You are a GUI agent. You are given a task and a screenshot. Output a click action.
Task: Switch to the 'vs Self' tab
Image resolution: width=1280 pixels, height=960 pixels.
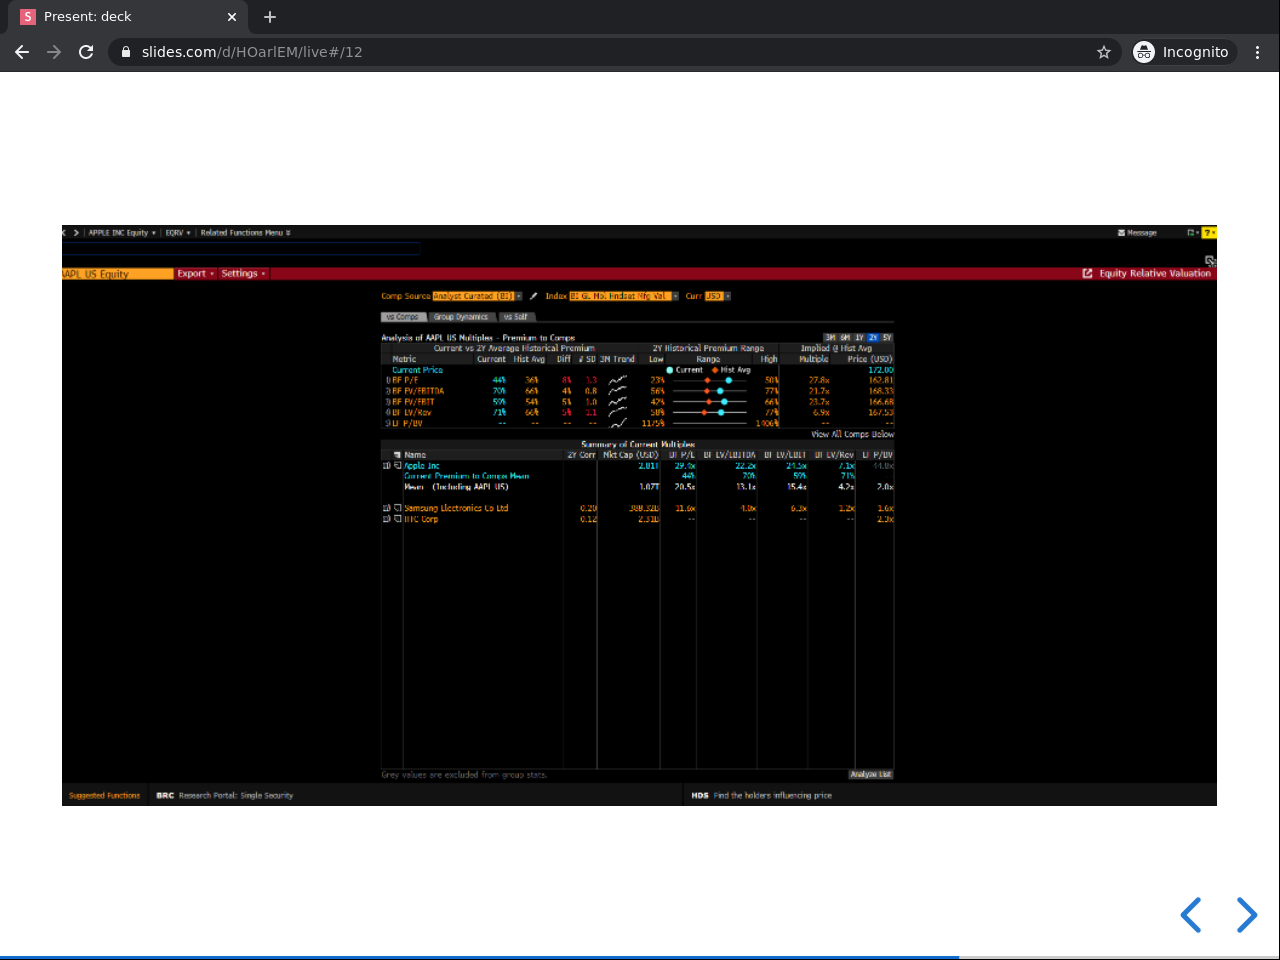click(x=515, y=317)
